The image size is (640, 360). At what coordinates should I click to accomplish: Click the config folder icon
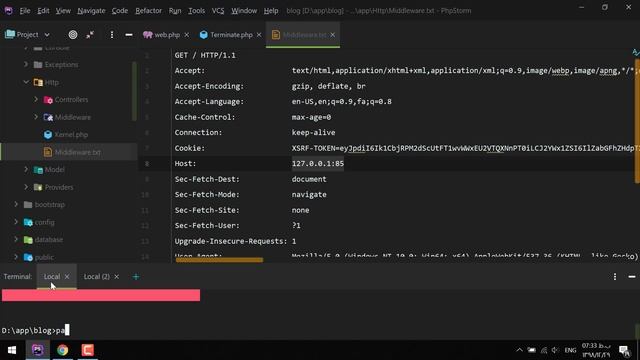click(x=28, y=222)
